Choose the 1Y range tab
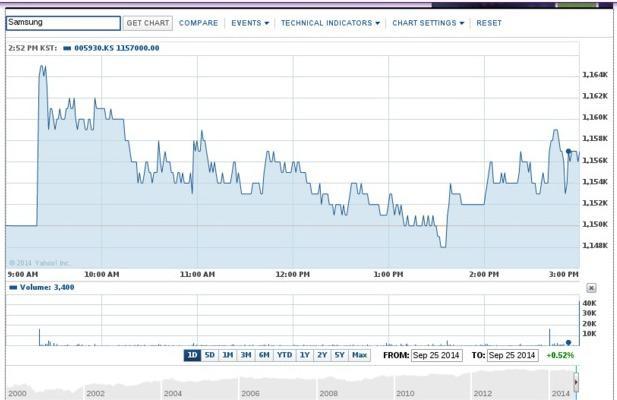Screen dimensions: 617x400 (x=305, y=355)
